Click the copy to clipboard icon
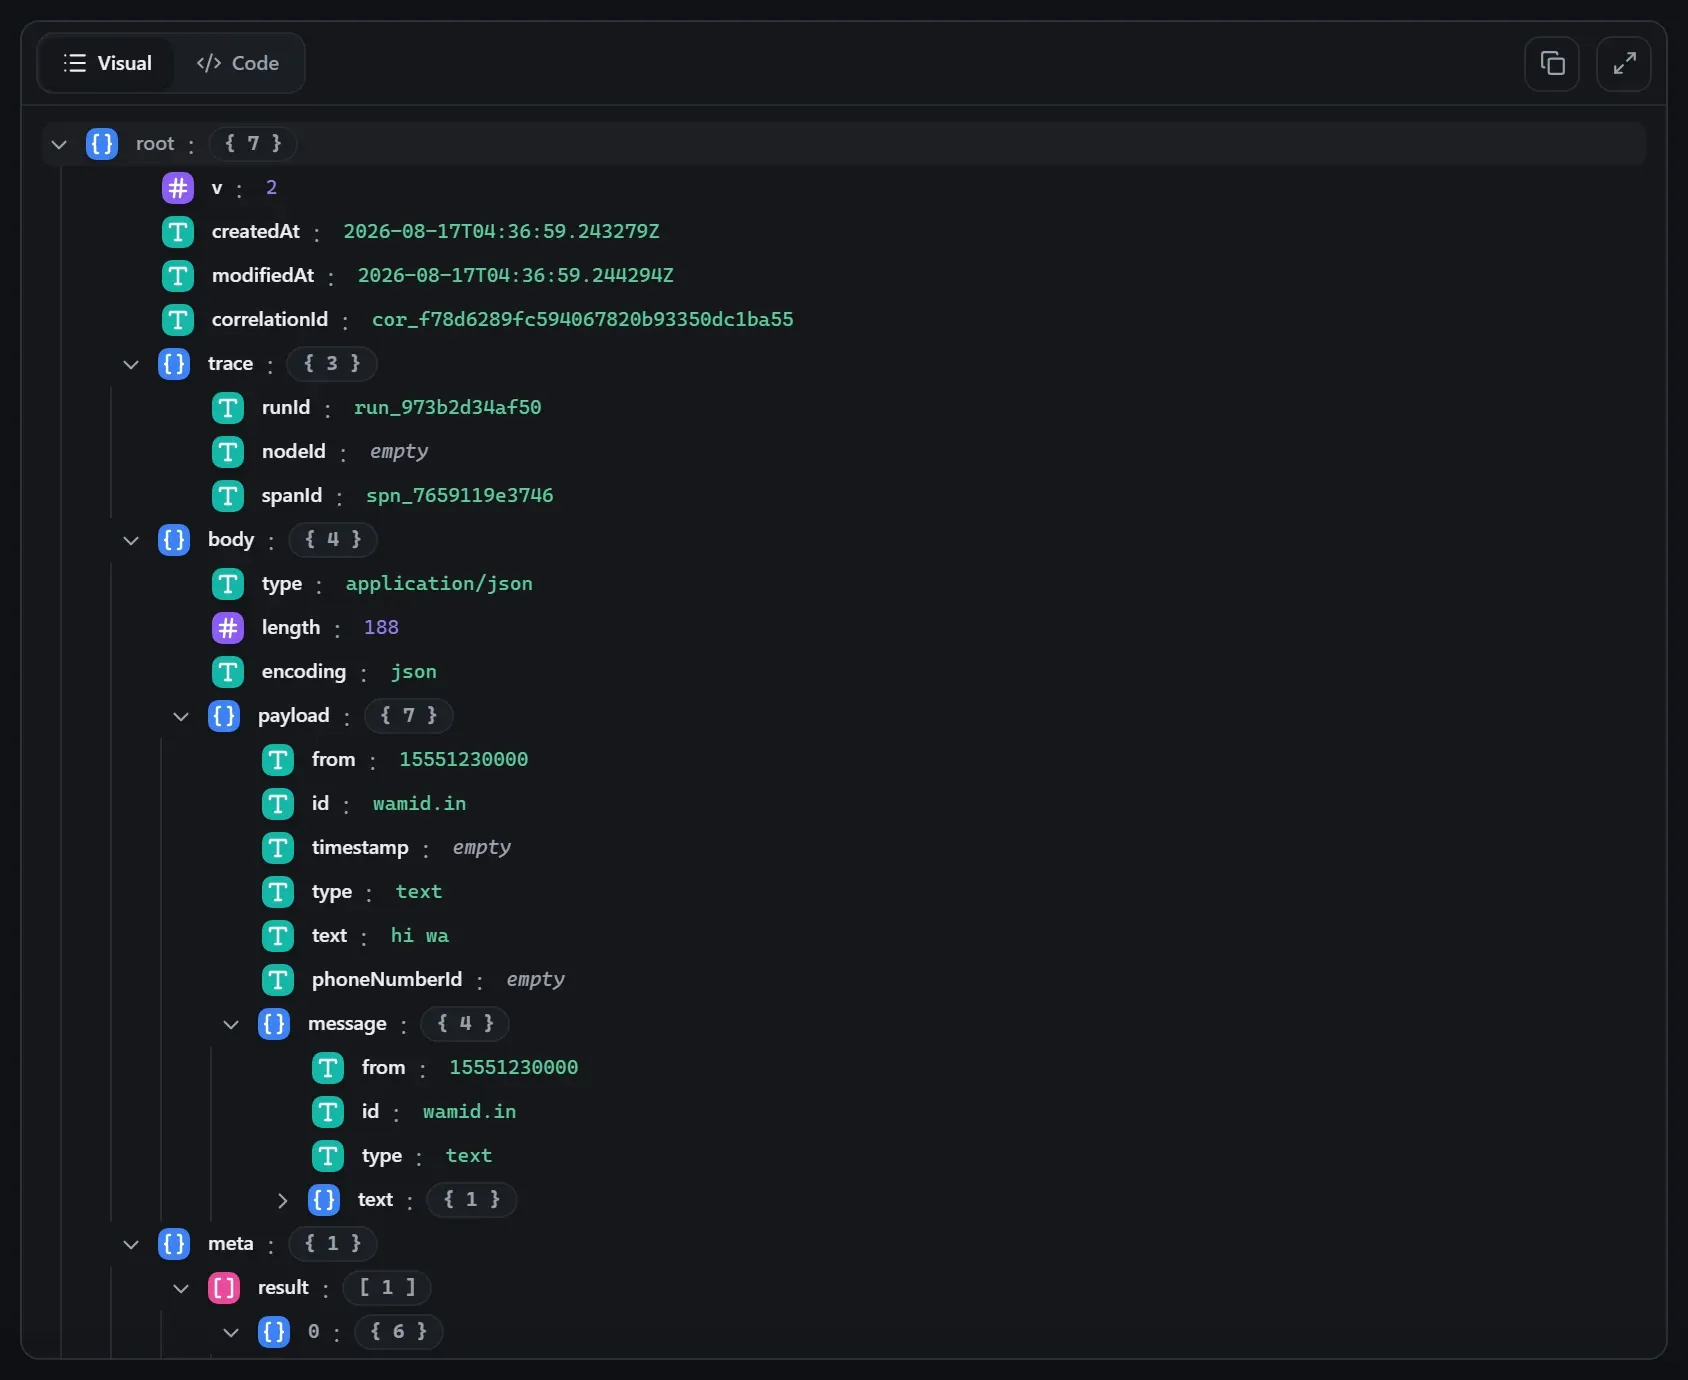Viewport: 1688px width, 1380px height. point(1552,64)
